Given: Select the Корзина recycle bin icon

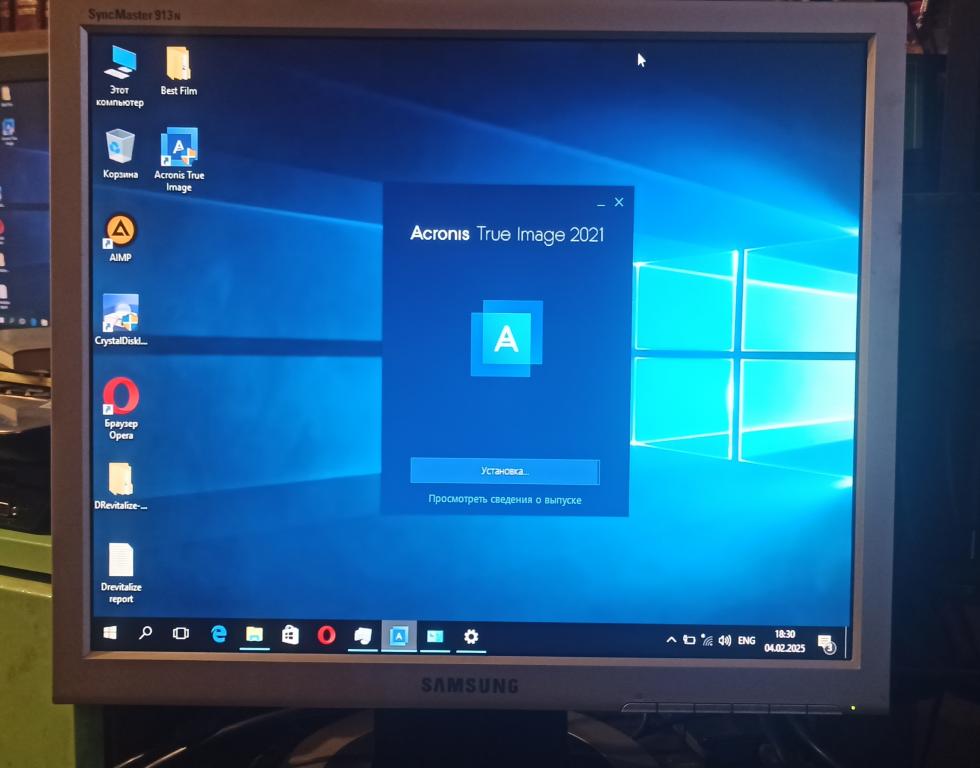Looking at the screenshot, I should point(120,154).
